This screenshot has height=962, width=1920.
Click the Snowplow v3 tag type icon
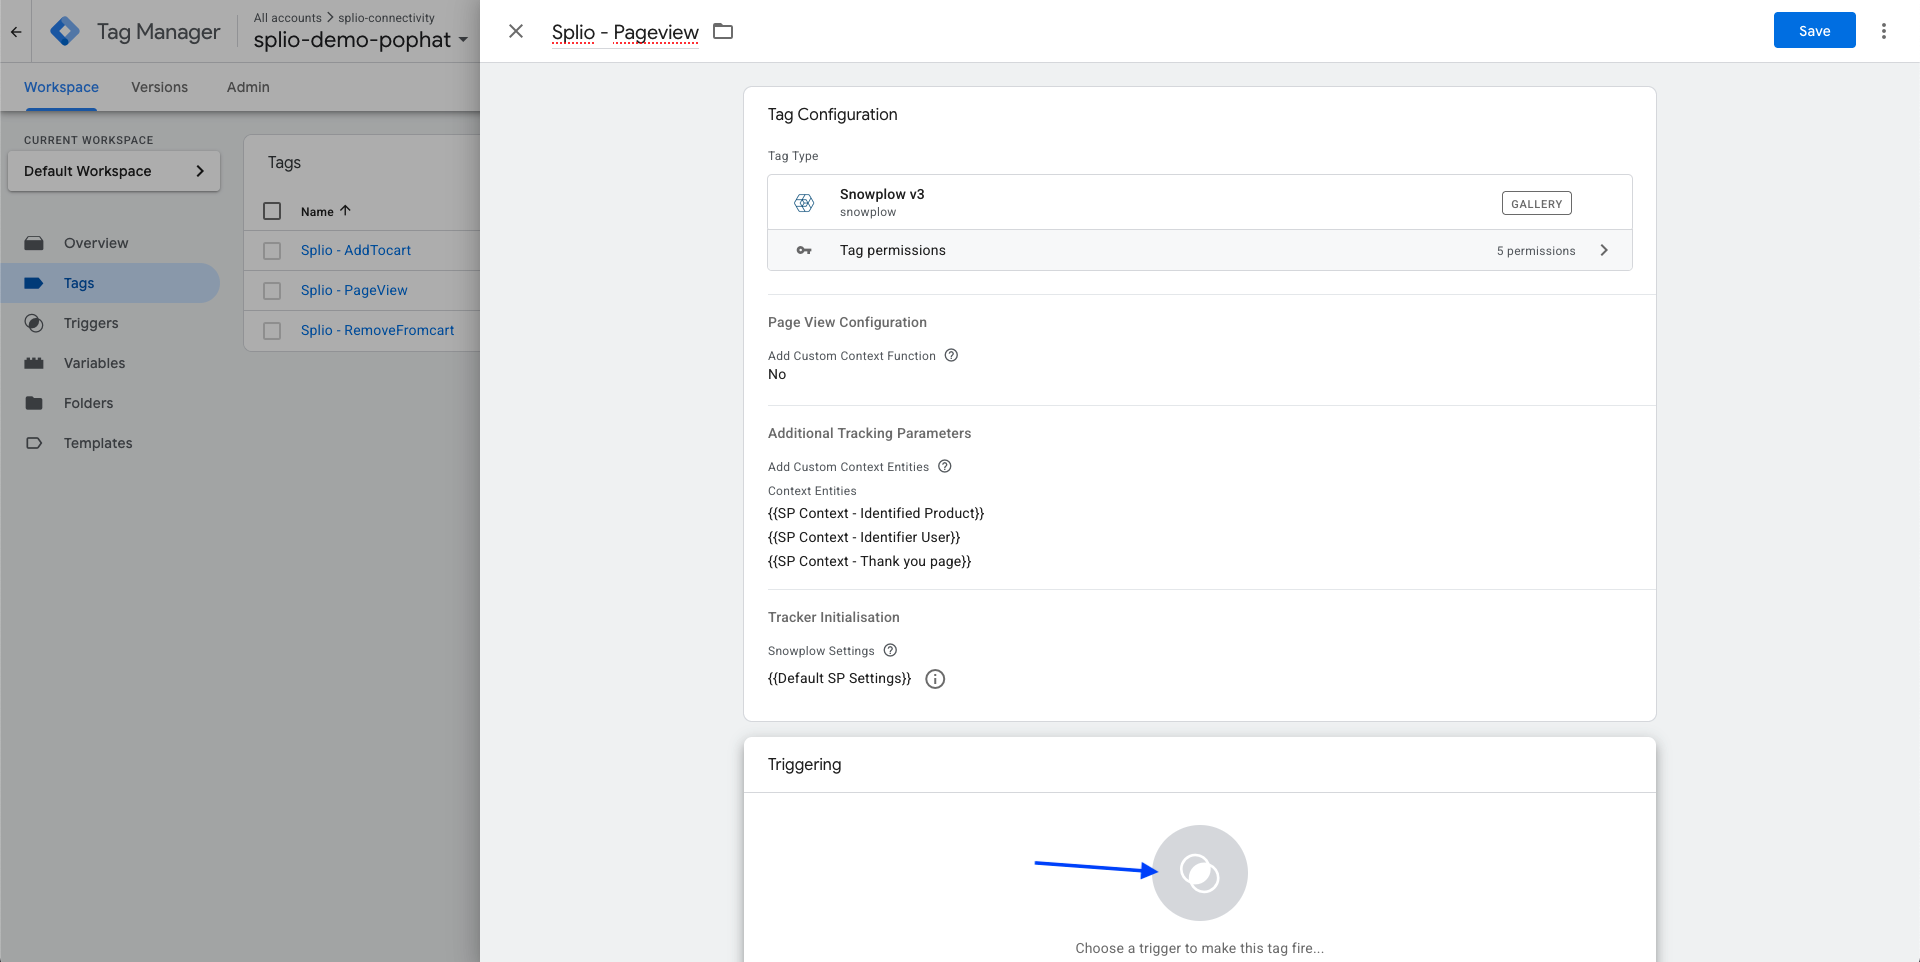point(804,203)
